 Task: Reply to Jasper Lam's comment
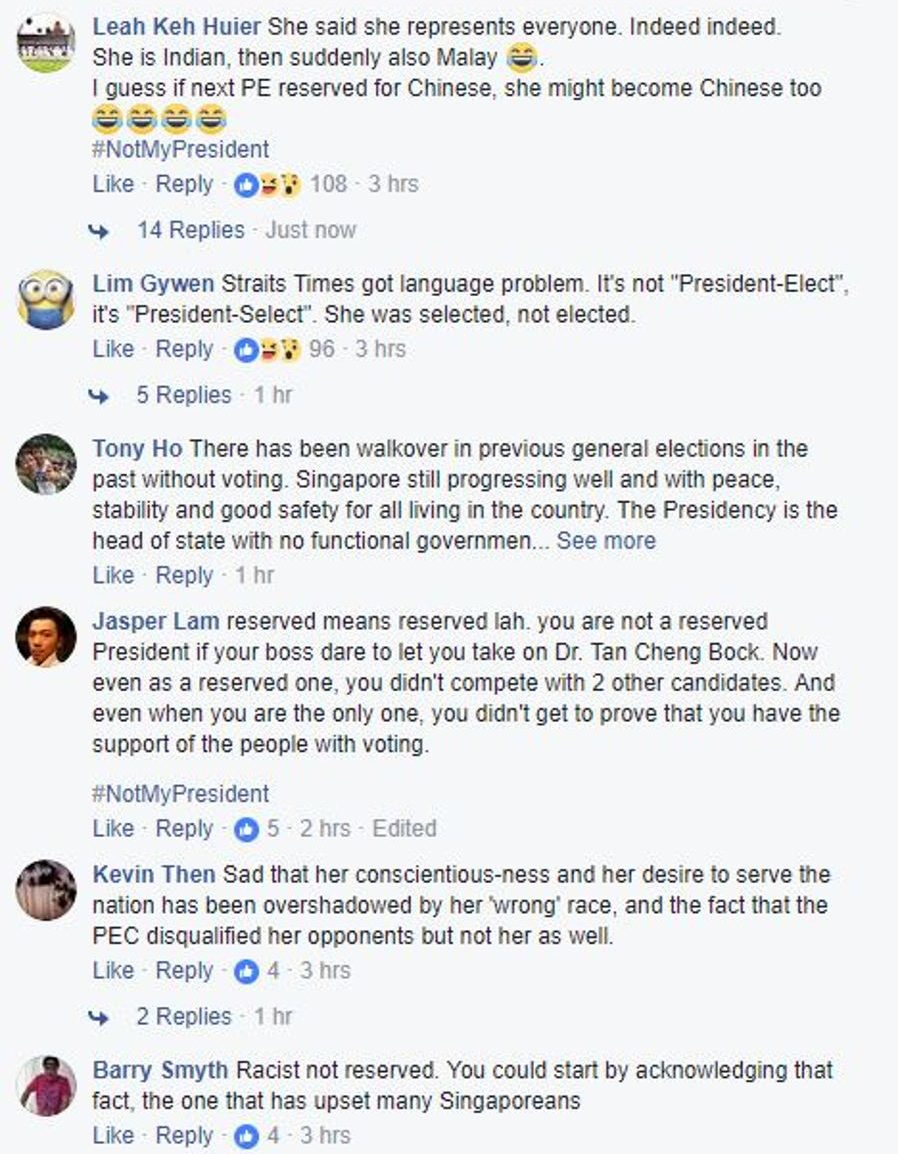(x=184, y=829)
